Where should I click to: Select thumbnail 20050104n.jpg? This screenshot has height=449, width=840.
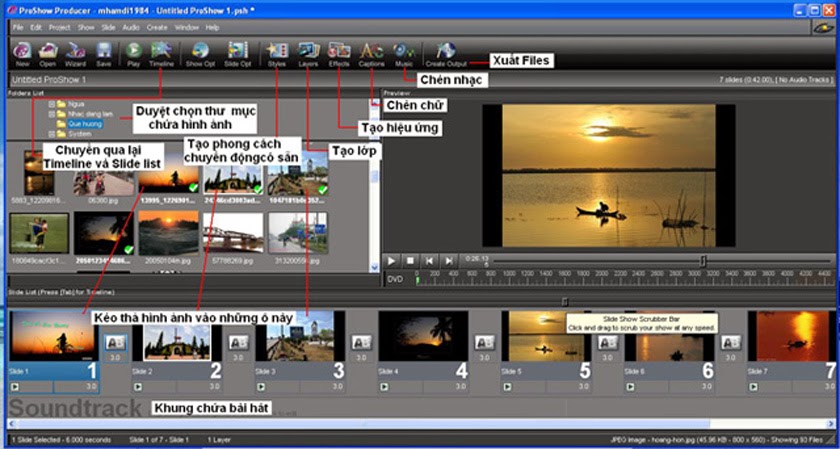pyautogui.click(x=168, y=233)
